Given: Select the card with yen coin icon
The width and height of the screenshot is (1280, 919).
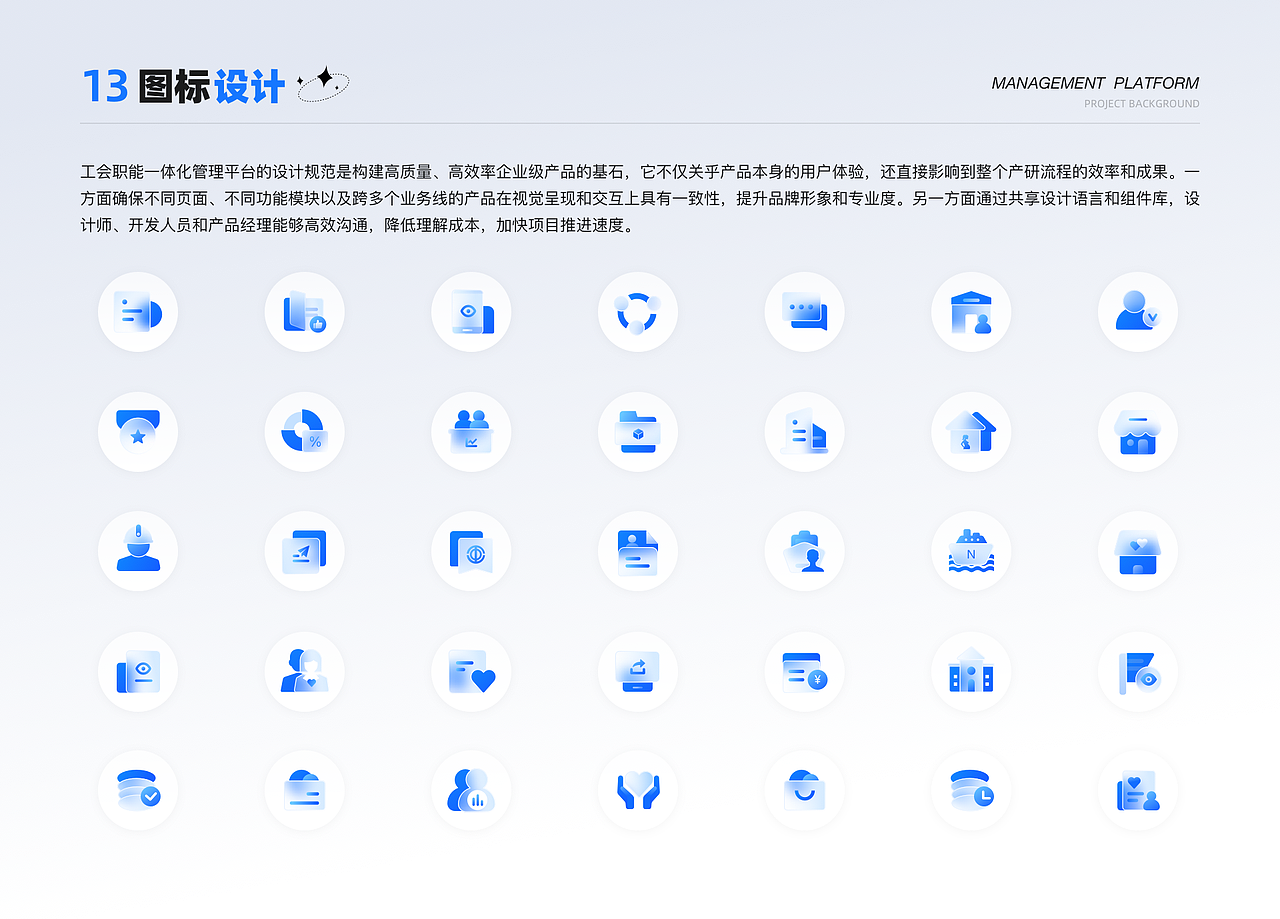Looking at the screenshot, I should pos(805,671).
